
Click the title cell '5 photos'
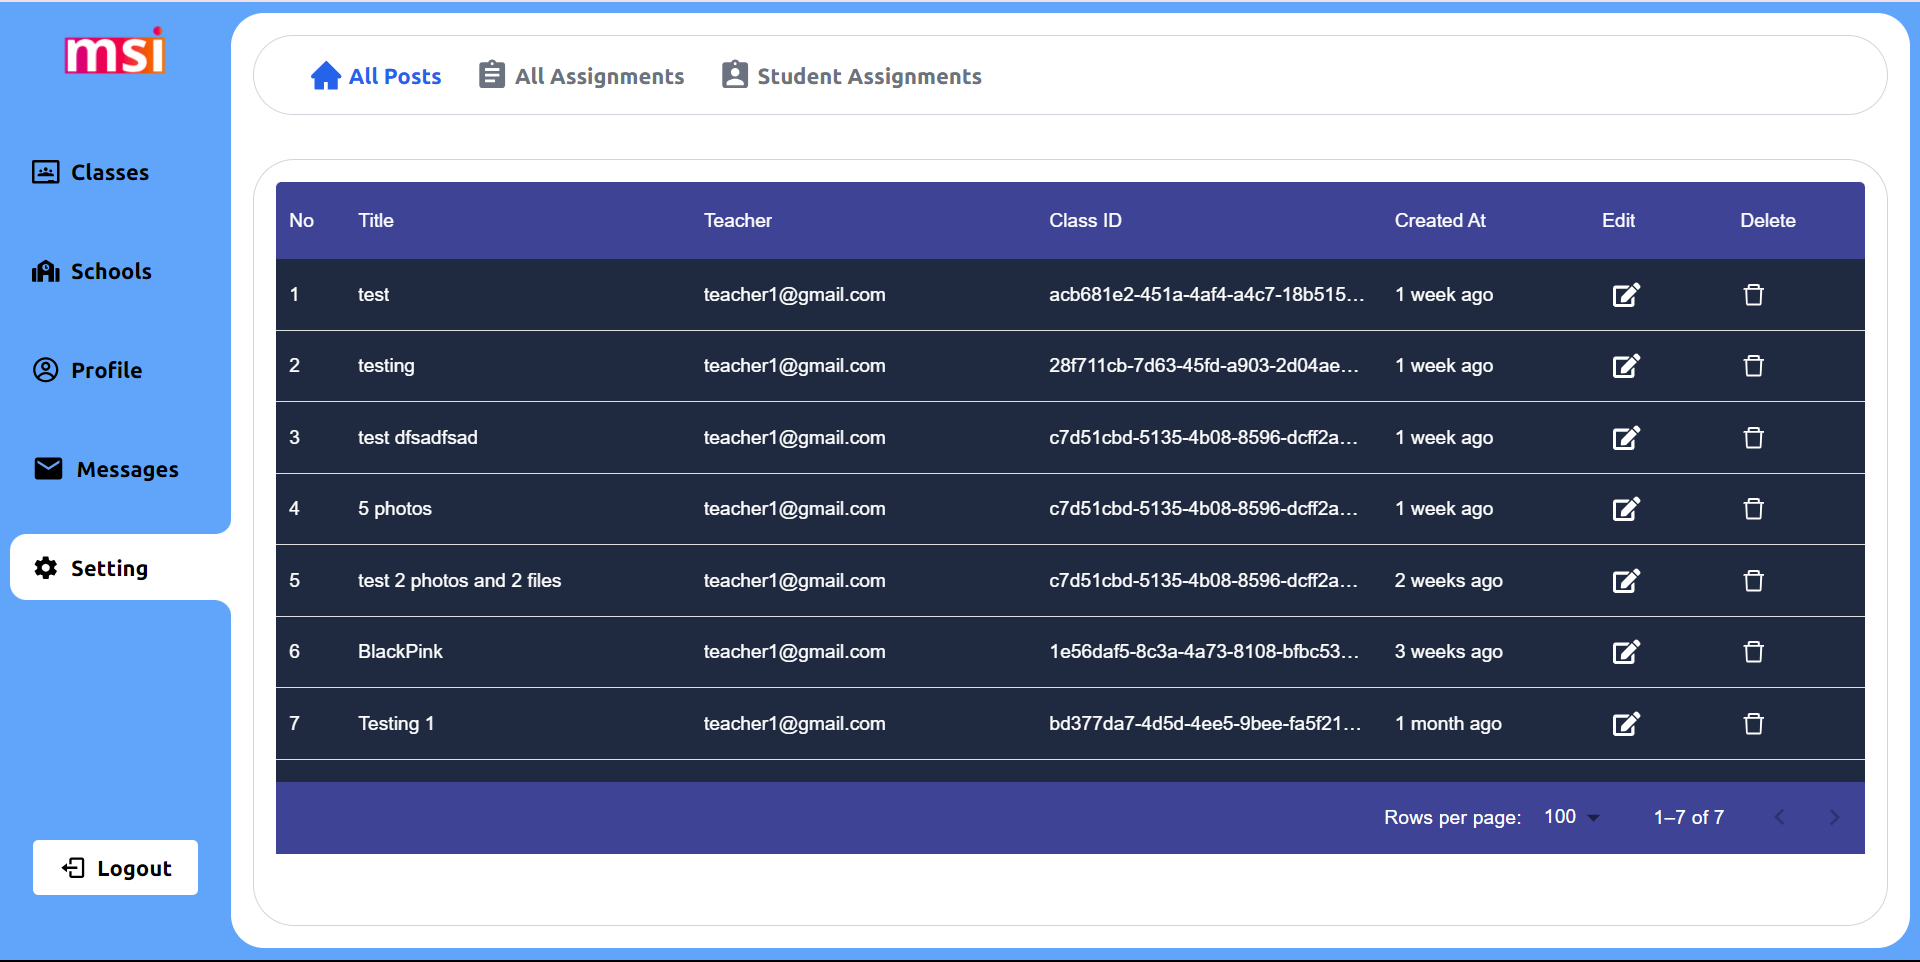(x=395, y=509)
